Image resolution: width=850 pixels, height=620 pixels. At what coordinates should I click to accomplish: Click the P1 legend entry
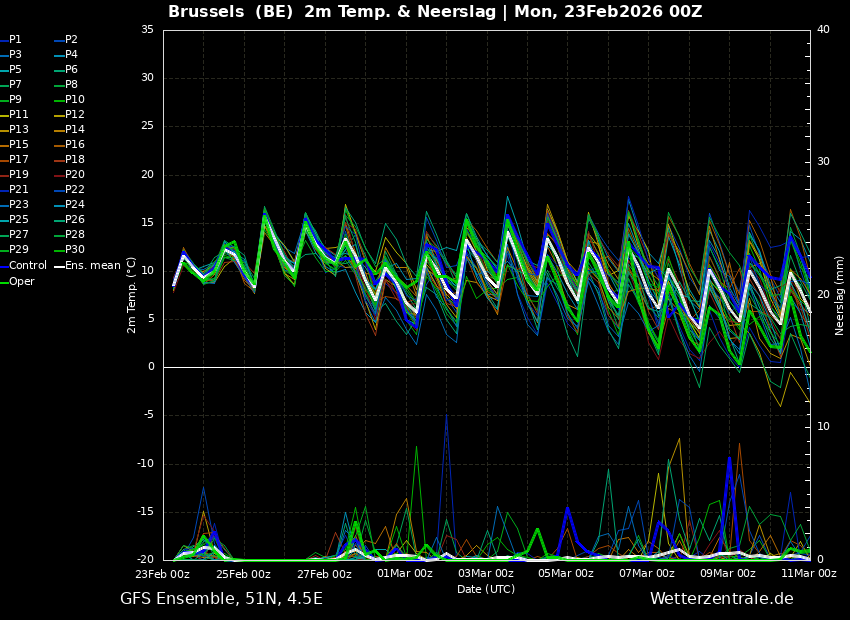pyautogui.click(x=15, y=40)
